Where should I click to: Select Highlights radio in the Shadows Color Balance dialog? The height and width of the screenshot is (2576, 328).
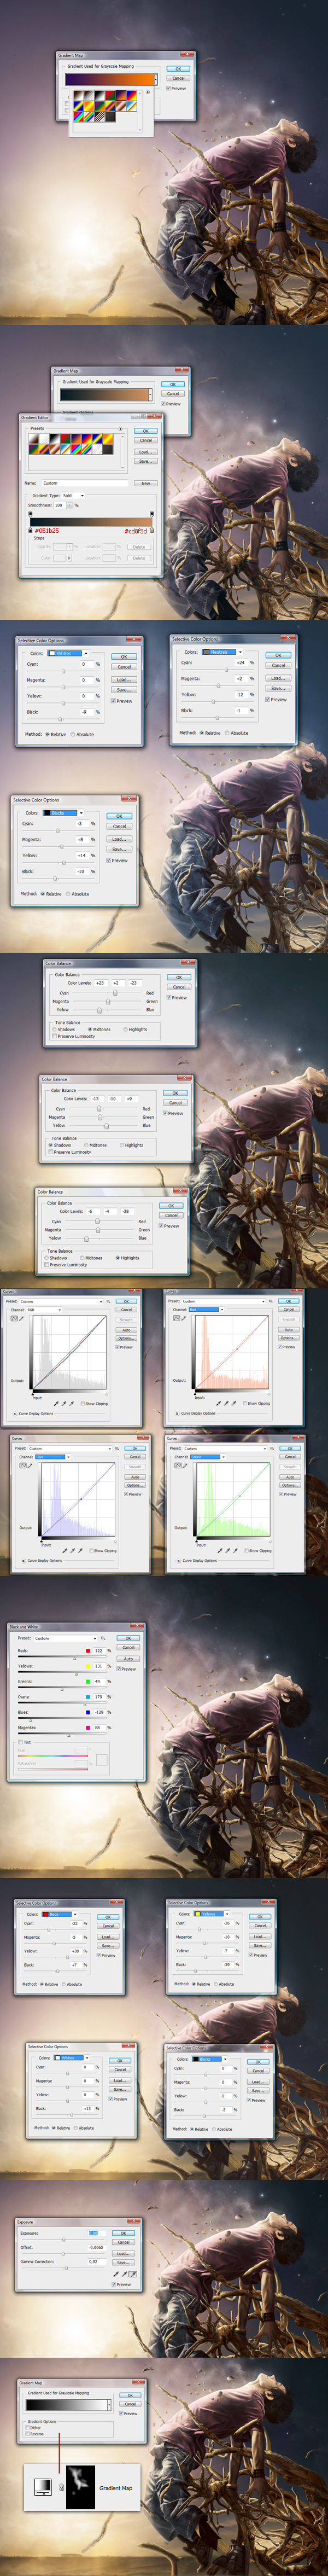click(x=122, y=1145)
